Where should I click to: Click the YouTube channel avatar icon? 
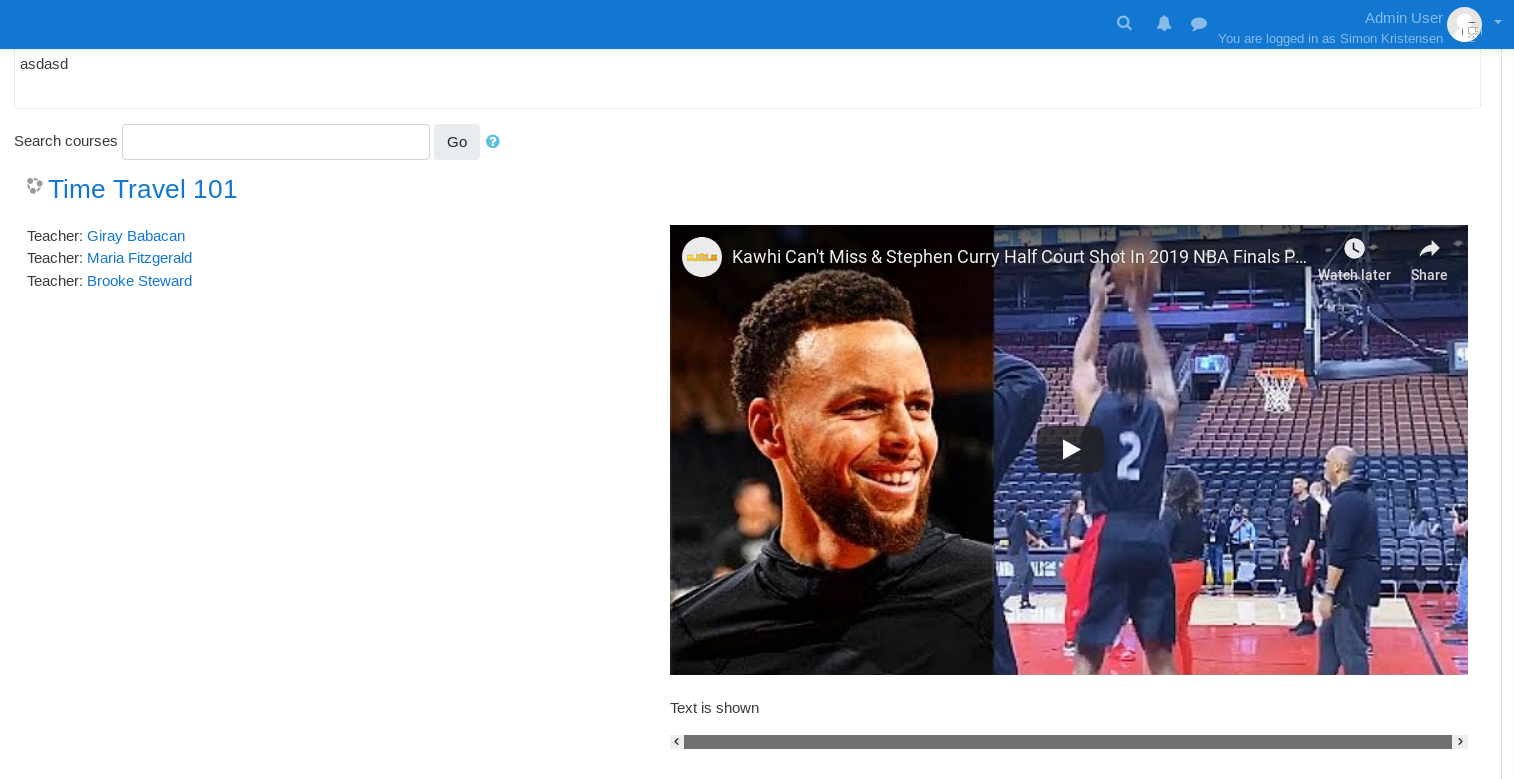point(702,257)
